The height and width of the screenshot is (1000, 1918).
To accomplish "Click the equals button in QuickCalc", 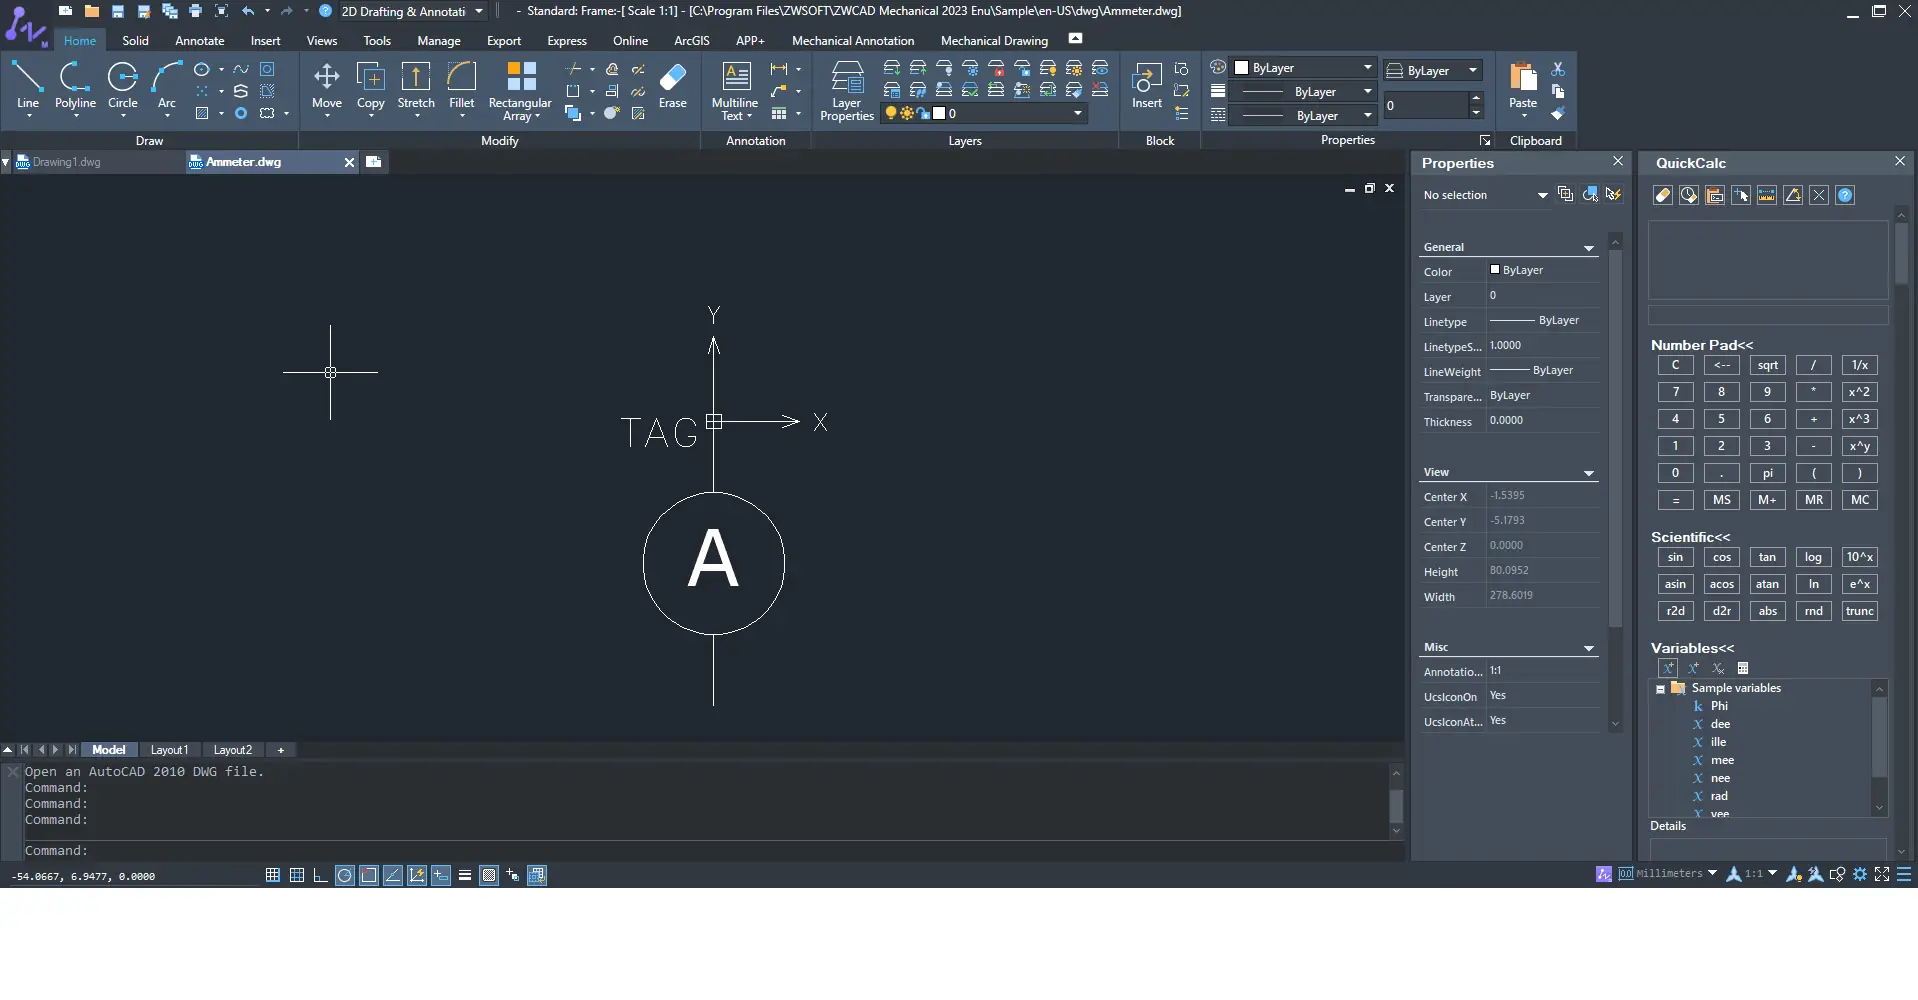I will (1676, 500).
